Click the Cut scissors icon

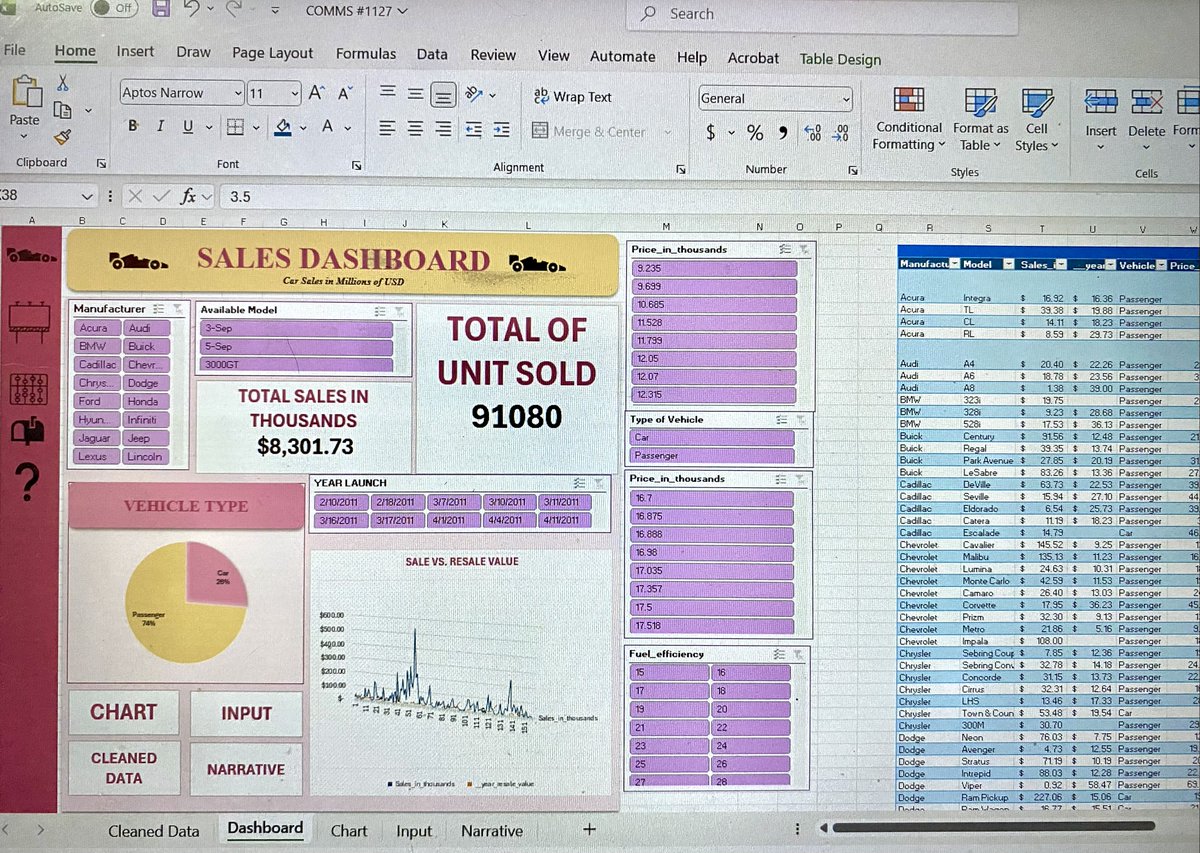coord(63,82)
